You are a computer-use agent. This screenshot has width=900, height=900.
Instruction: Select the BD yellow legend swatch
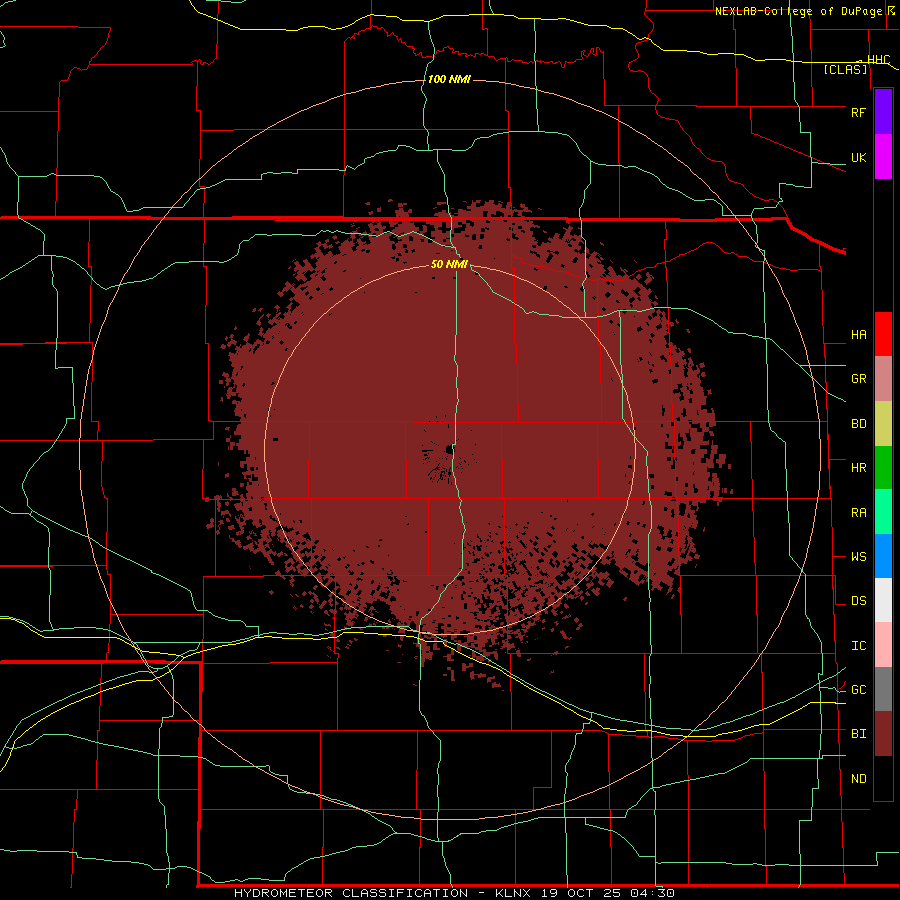click(x=883, y=424)
